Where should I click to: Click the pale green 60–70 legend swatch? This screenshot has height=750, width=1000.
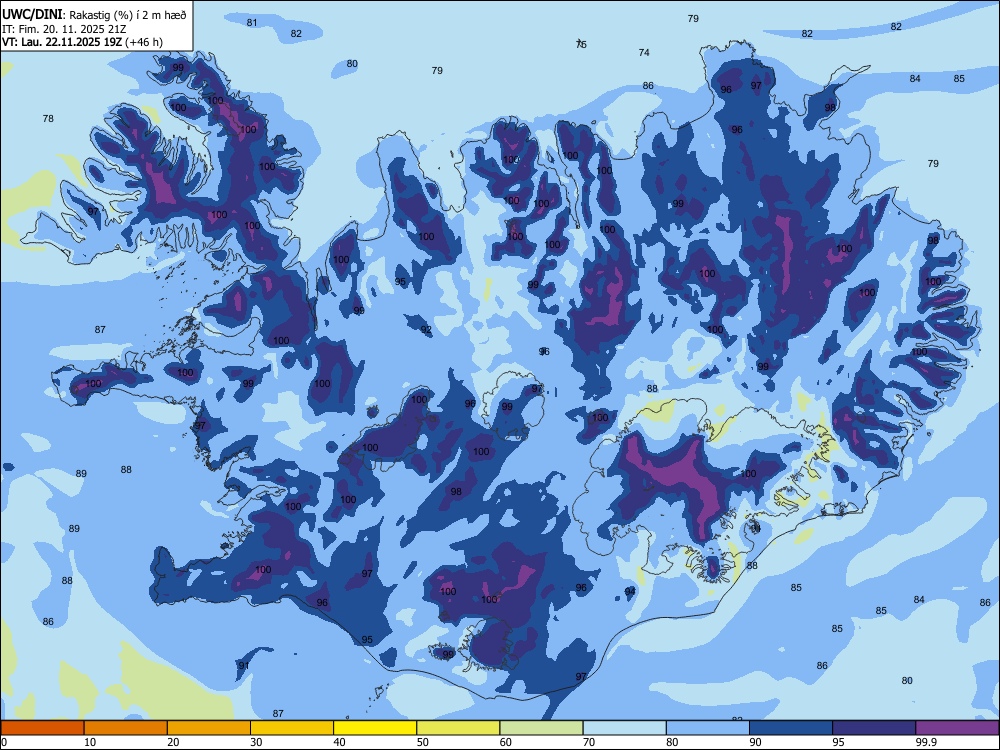(x=541, y=728)
